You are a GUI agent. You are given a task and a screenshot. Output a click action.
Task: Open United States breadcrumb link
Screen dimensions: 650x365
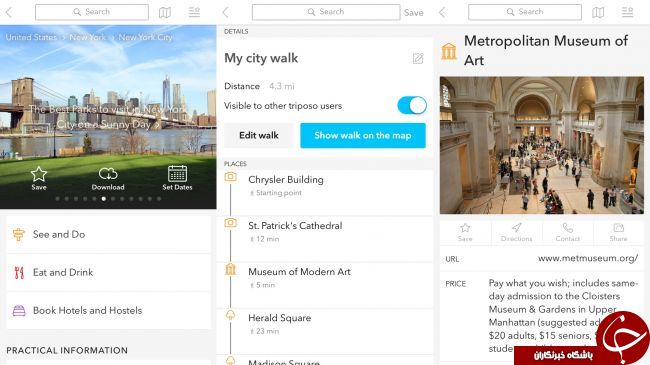(x=31, y=37)
